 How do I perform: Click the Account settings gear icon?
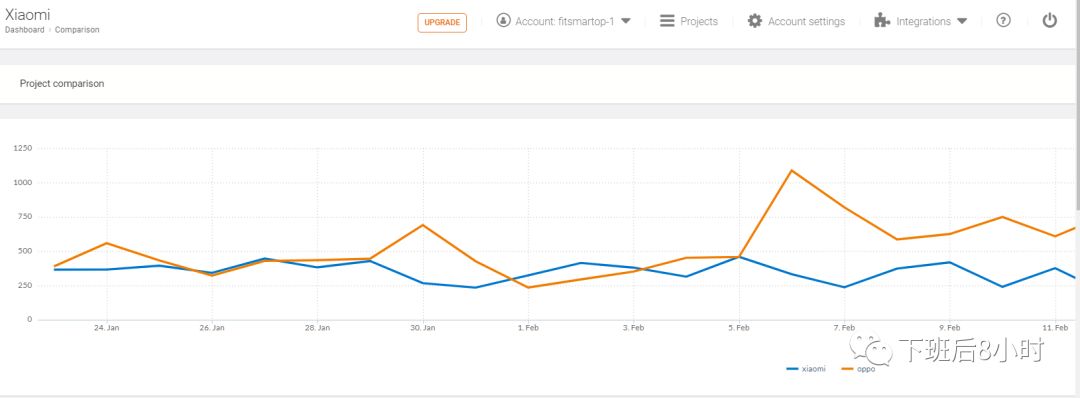tap(755, 21)
